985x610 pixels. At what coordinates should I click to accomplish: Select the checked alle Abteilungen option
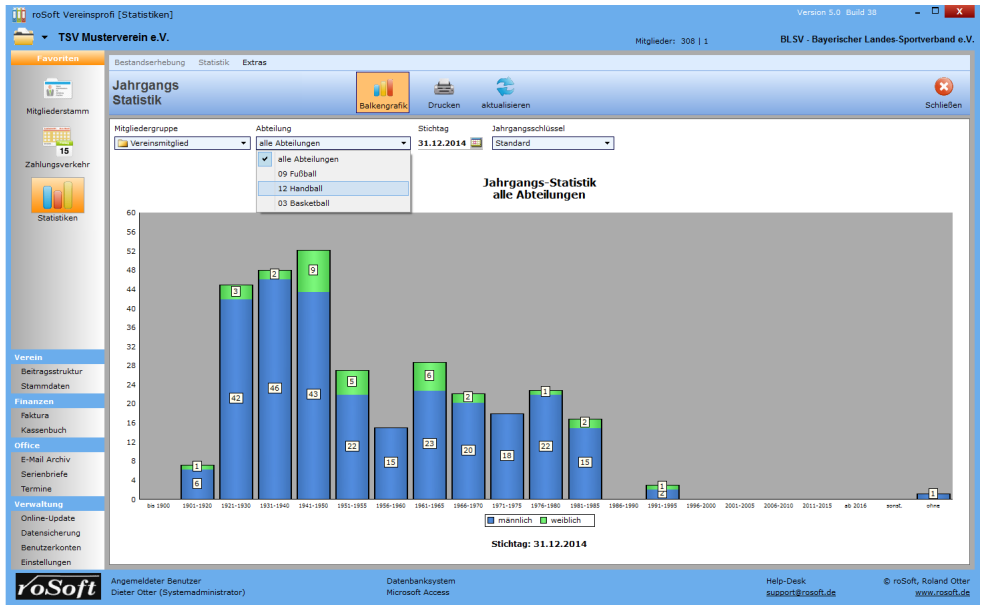coord(307,159)
